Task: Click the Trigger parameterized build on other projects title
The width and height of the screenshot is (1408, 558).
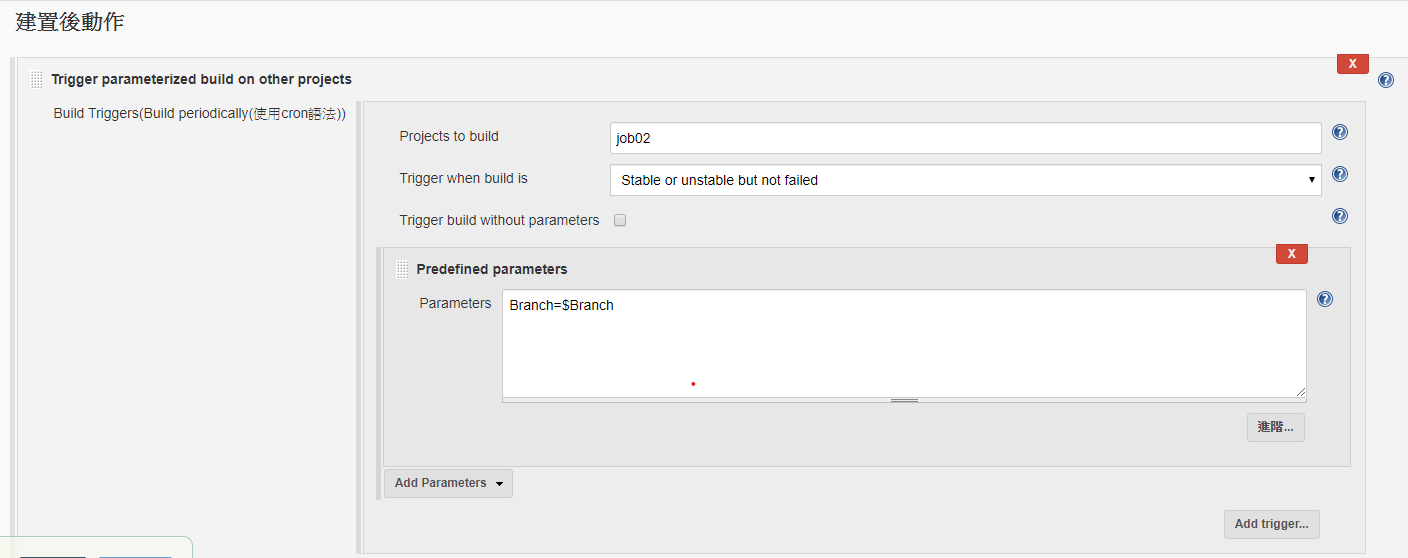Action: [201, 79]
